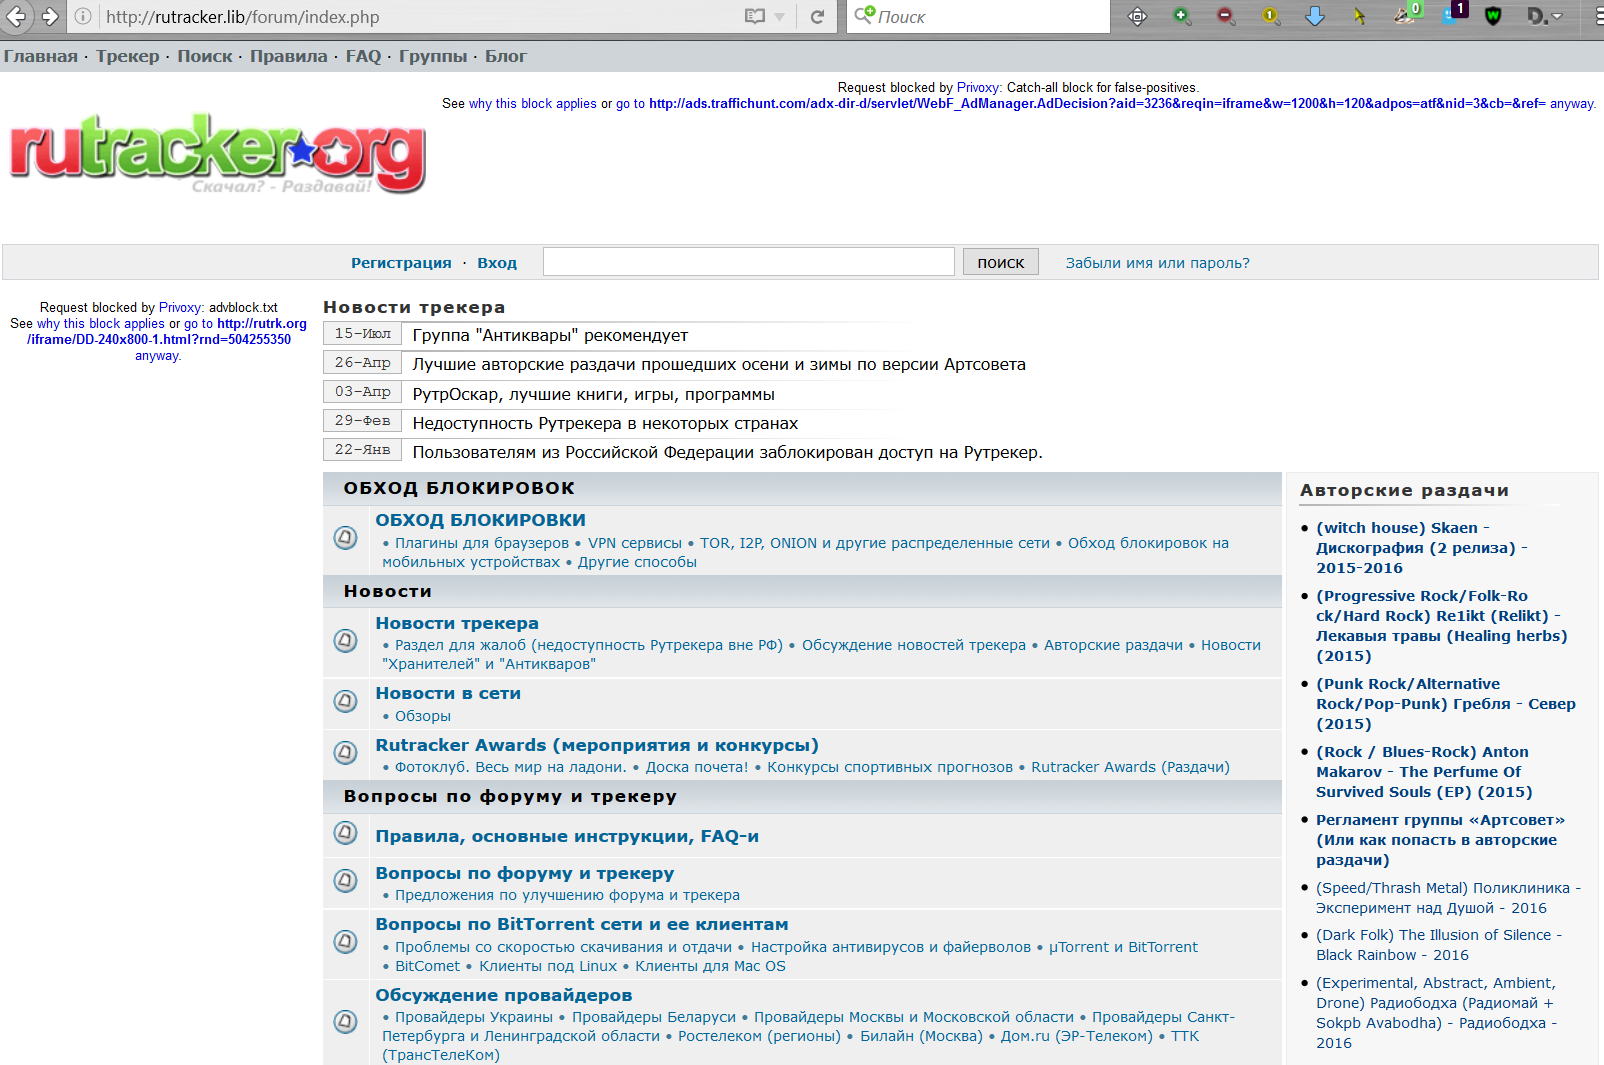Open Доска почета! subforum
The width and height of the screenshot is (1604, 1065).
pos(697,767)
